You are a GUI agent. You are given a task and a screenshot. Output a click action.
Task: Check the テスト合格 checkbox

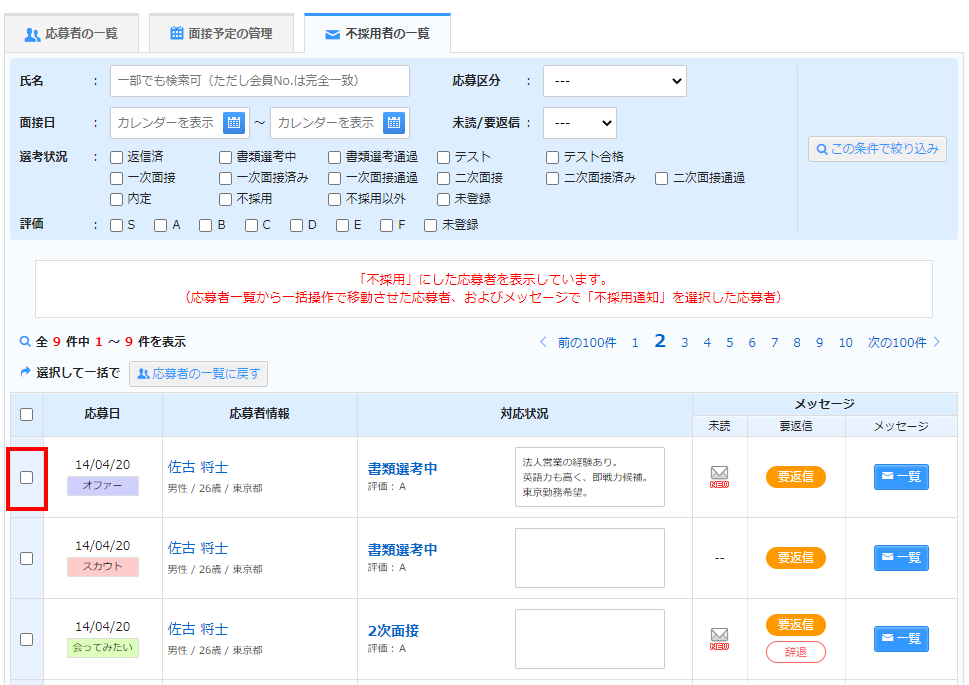[x=552, y=158]
